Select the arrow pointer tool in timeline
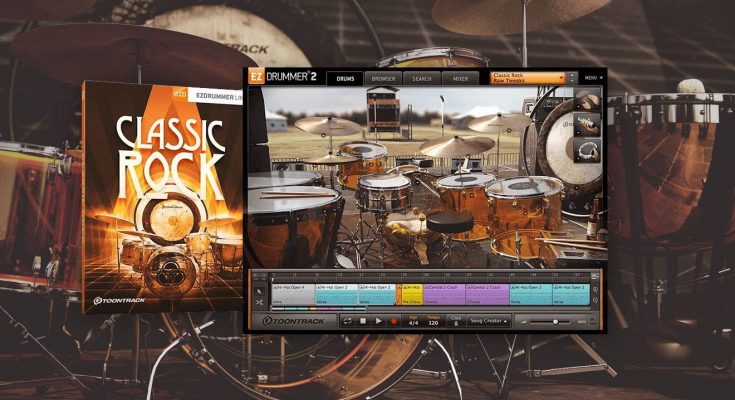The image size is (735, 400). click(x=260, y=290)
